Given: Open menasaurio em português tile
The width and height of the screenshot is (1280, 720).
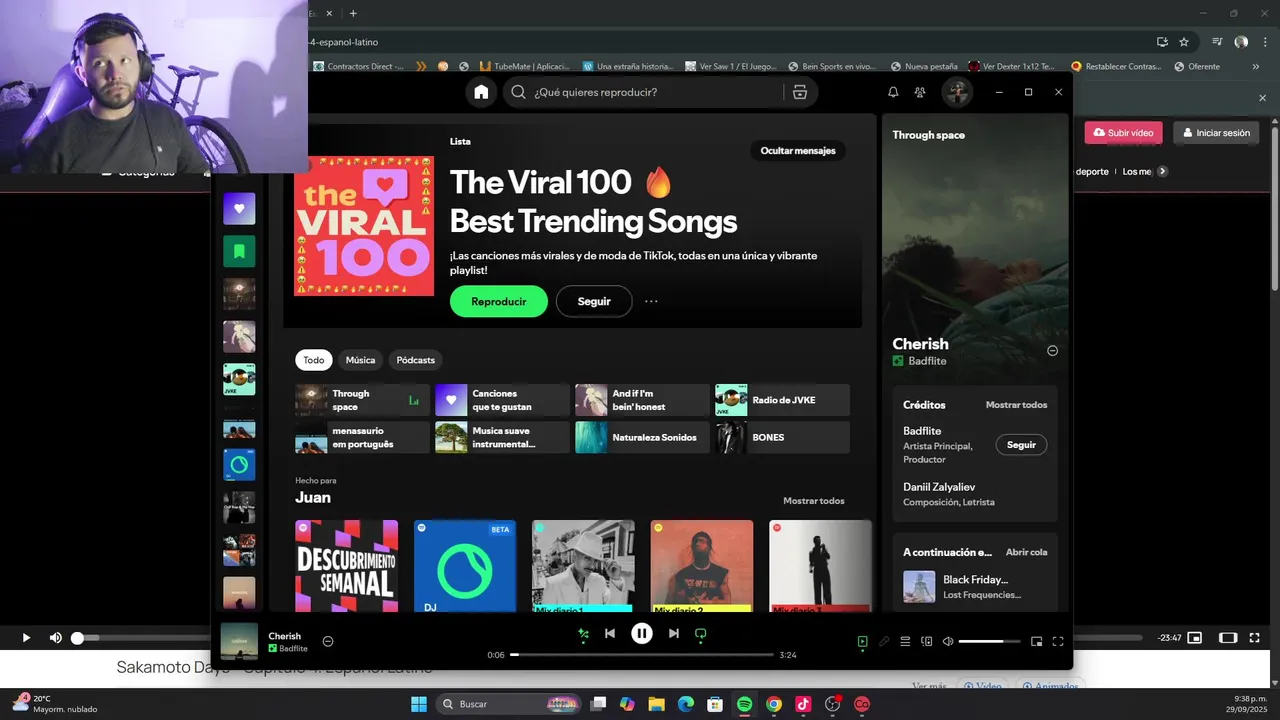Looking at the screenshot, I should tap(362, 437).
